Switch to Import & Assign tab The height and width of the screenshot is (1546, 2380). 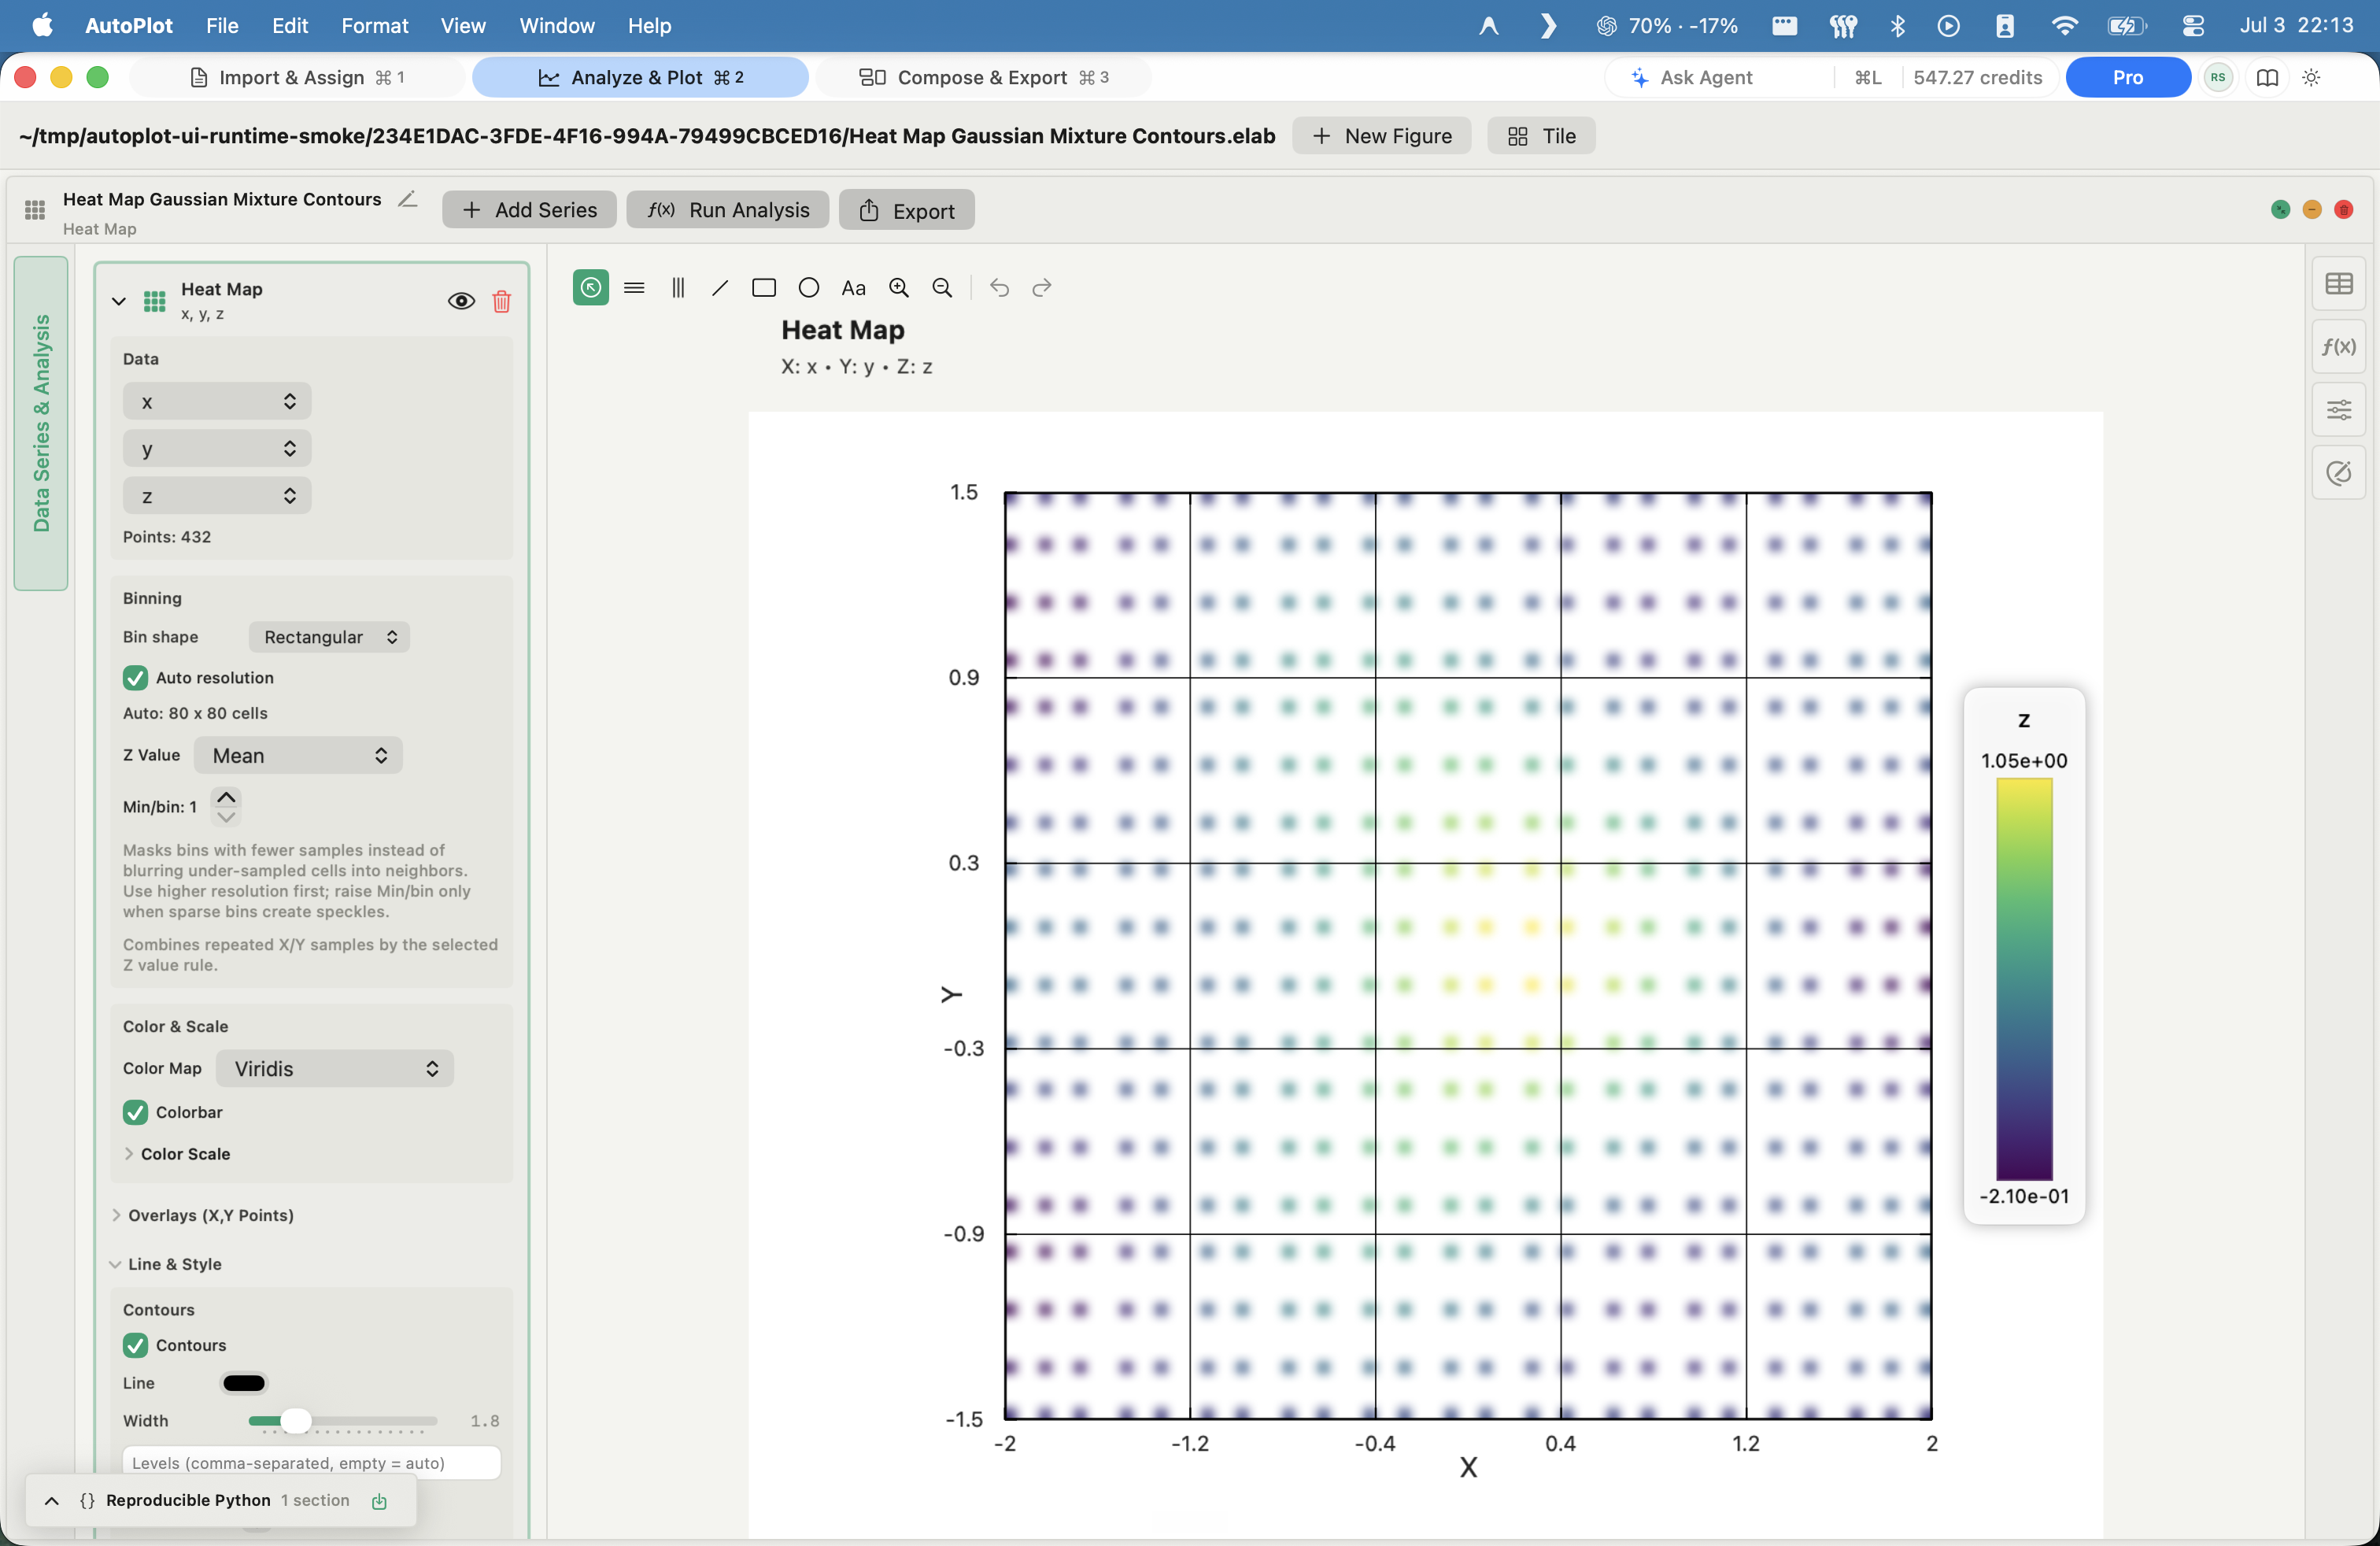[298, 77]
